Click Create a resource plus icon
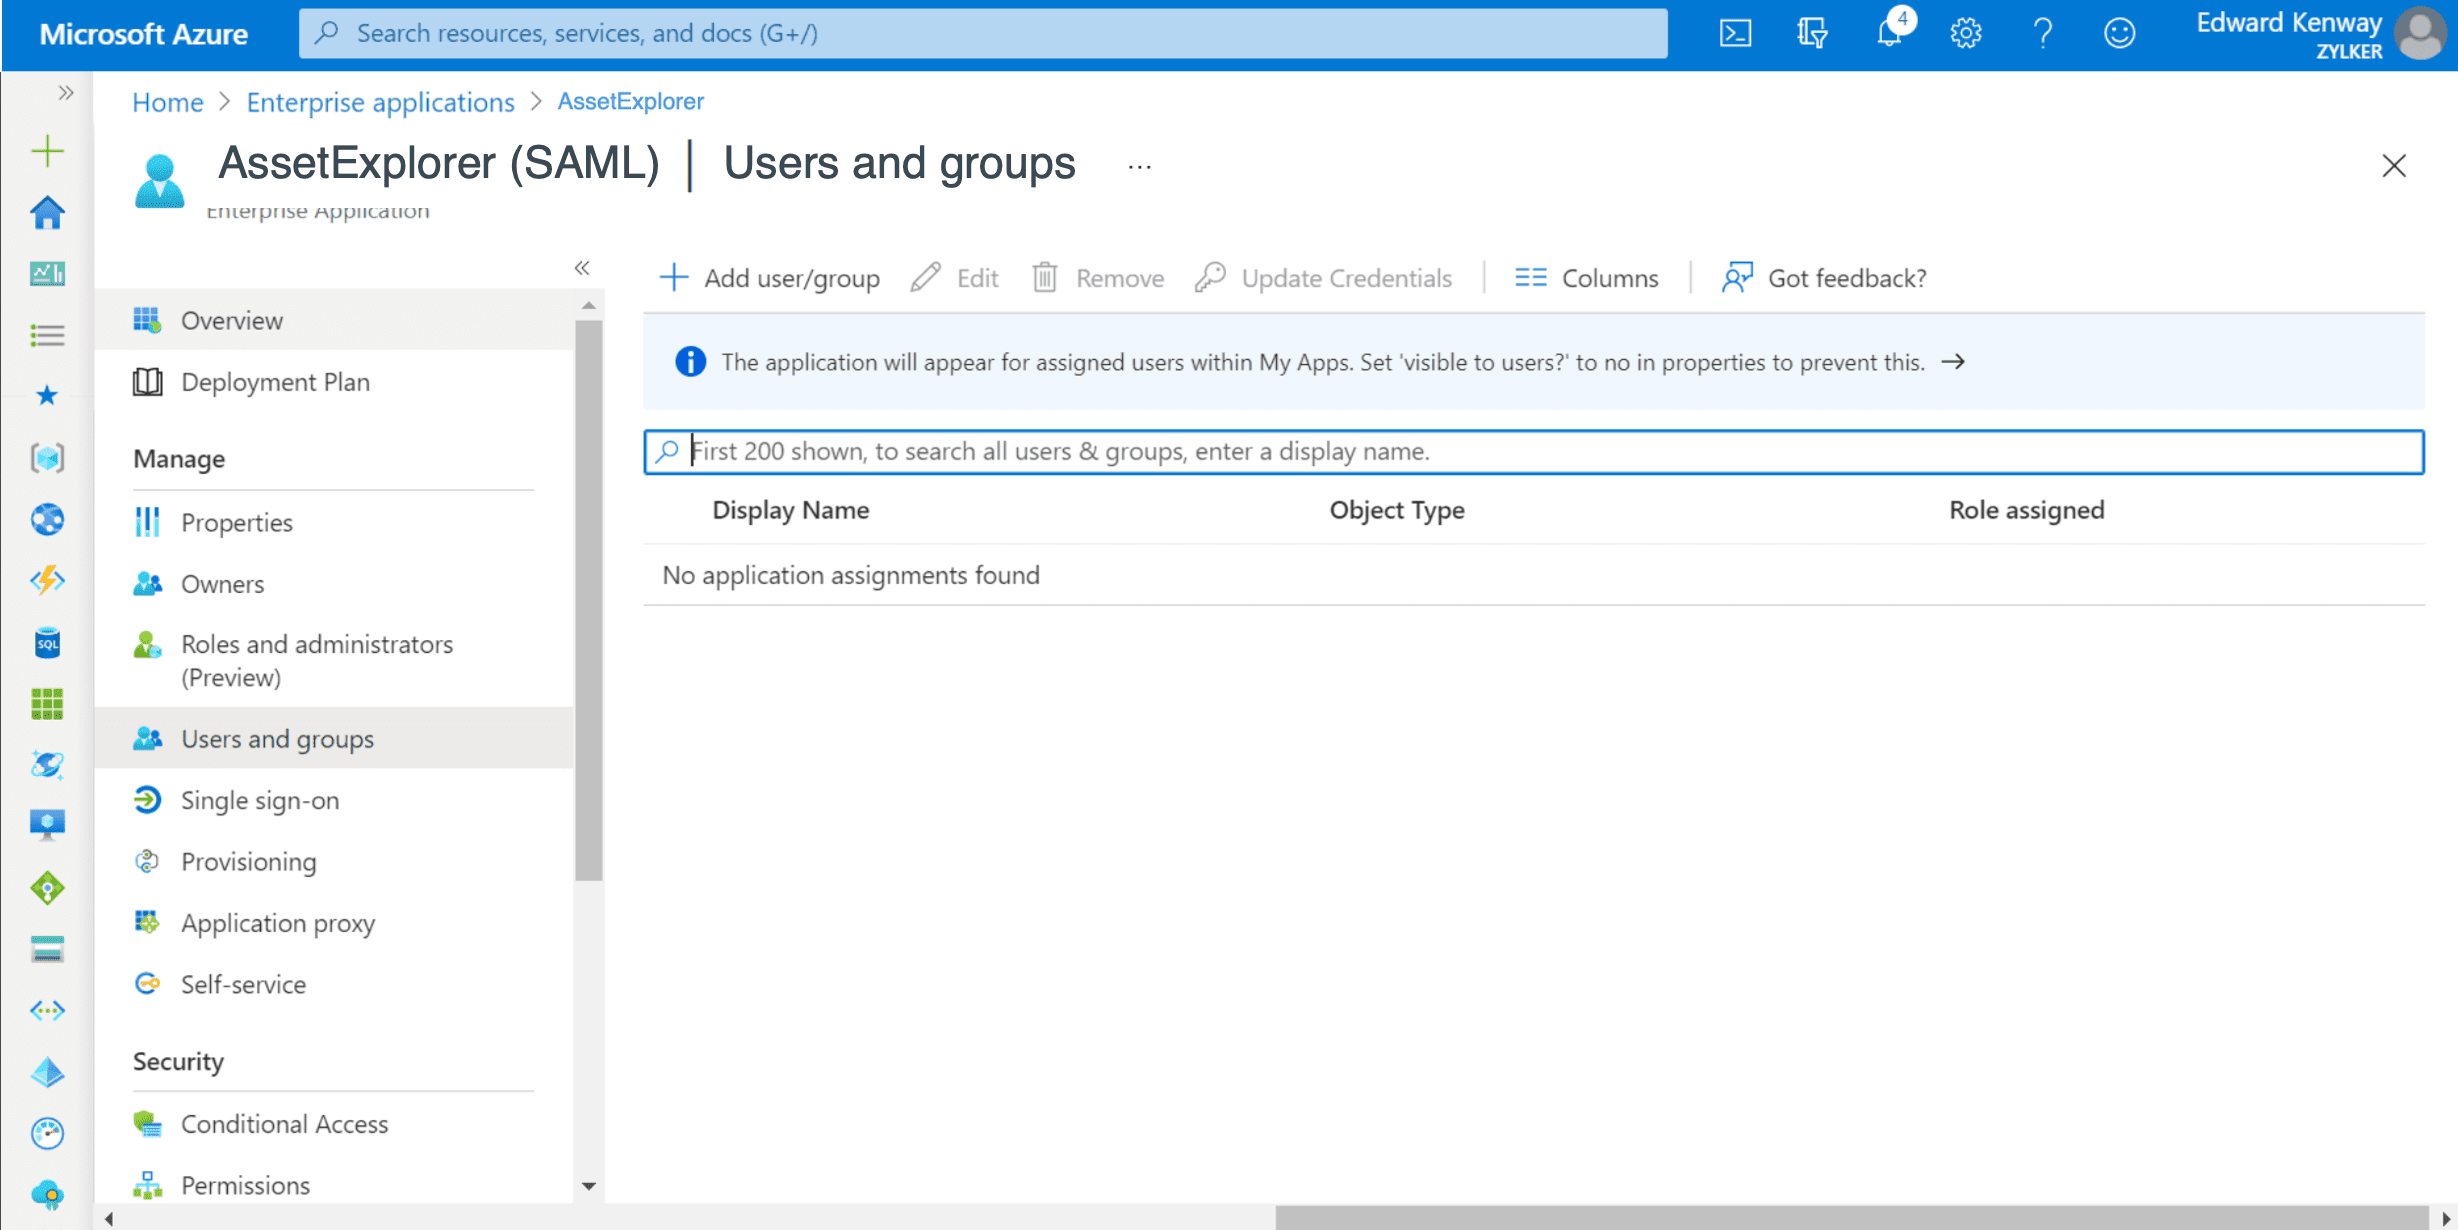 [x=47, y=151]
